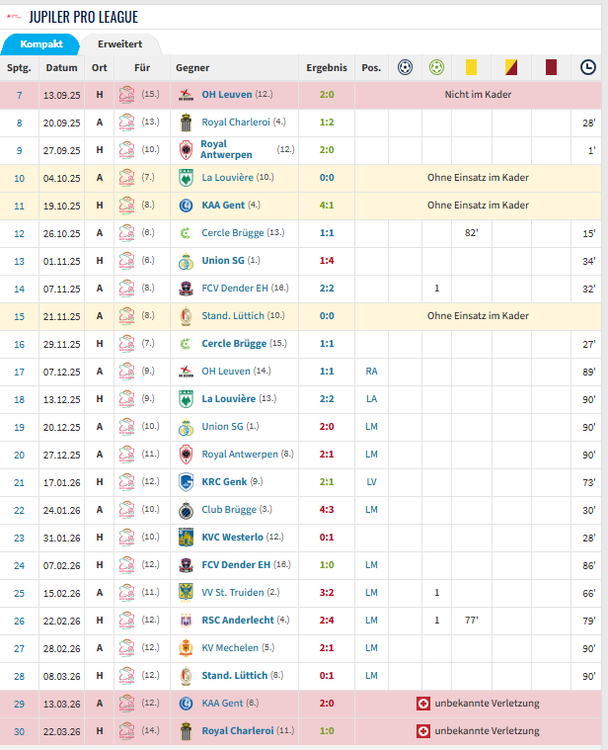
Task: Open matchday 30 number link
Action: (19, 732)
